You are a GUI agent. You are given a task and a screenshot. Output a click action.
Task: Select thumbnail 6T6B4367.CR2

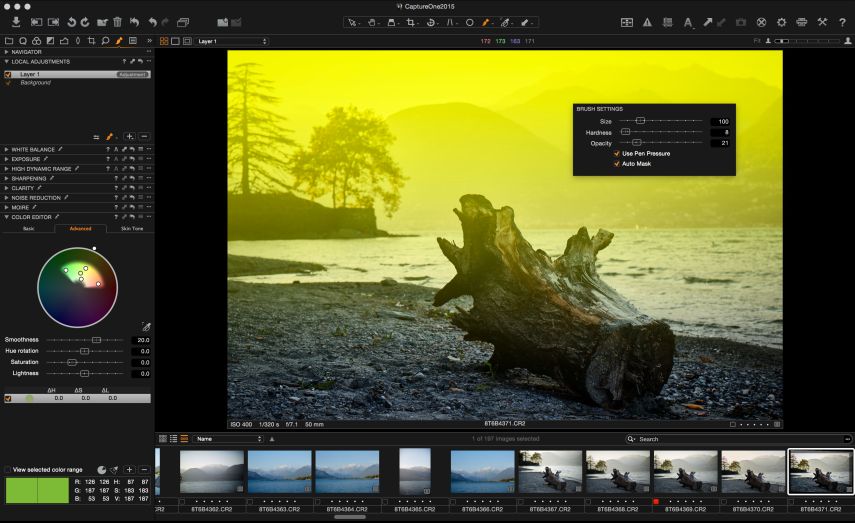pos(550,471)
